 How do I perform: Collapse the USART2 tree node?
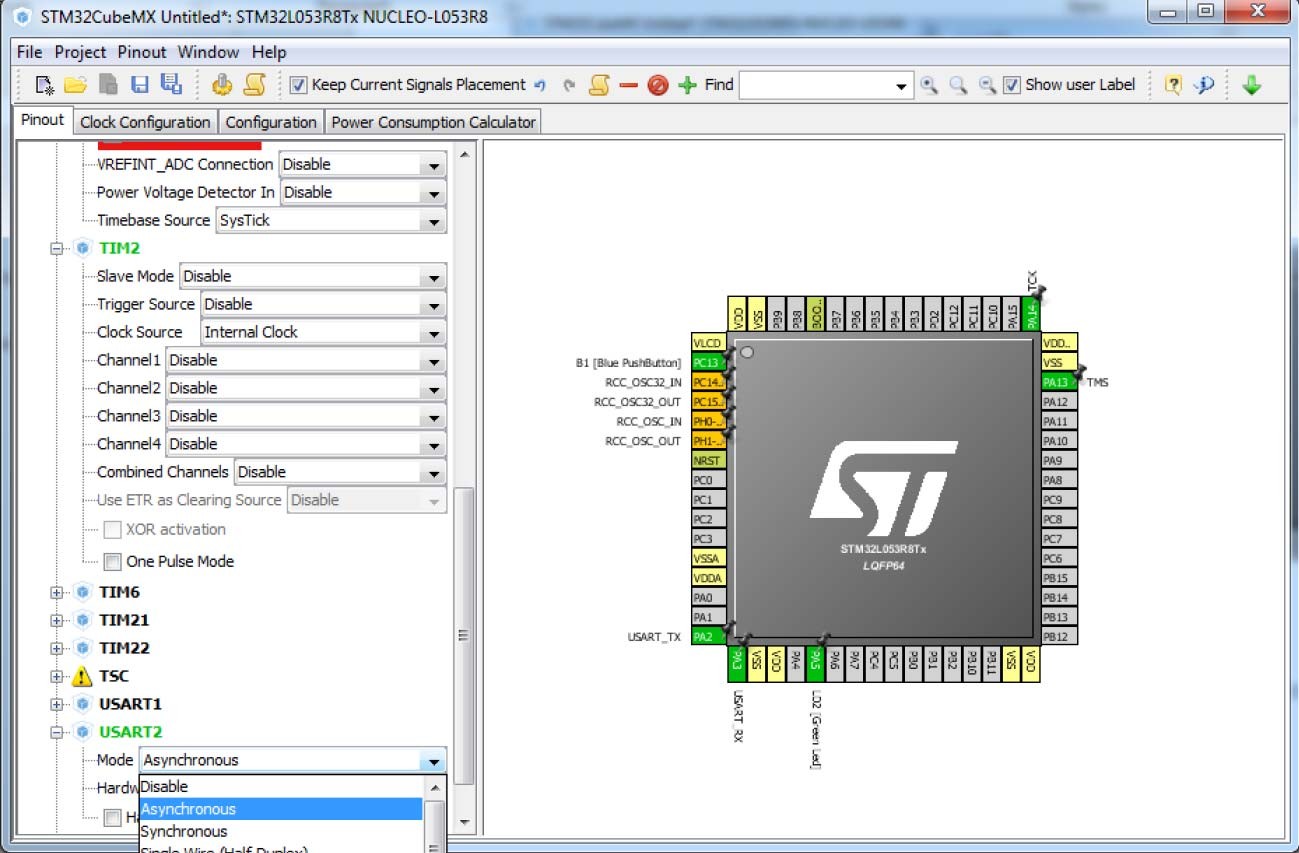(x=57, y=733)
